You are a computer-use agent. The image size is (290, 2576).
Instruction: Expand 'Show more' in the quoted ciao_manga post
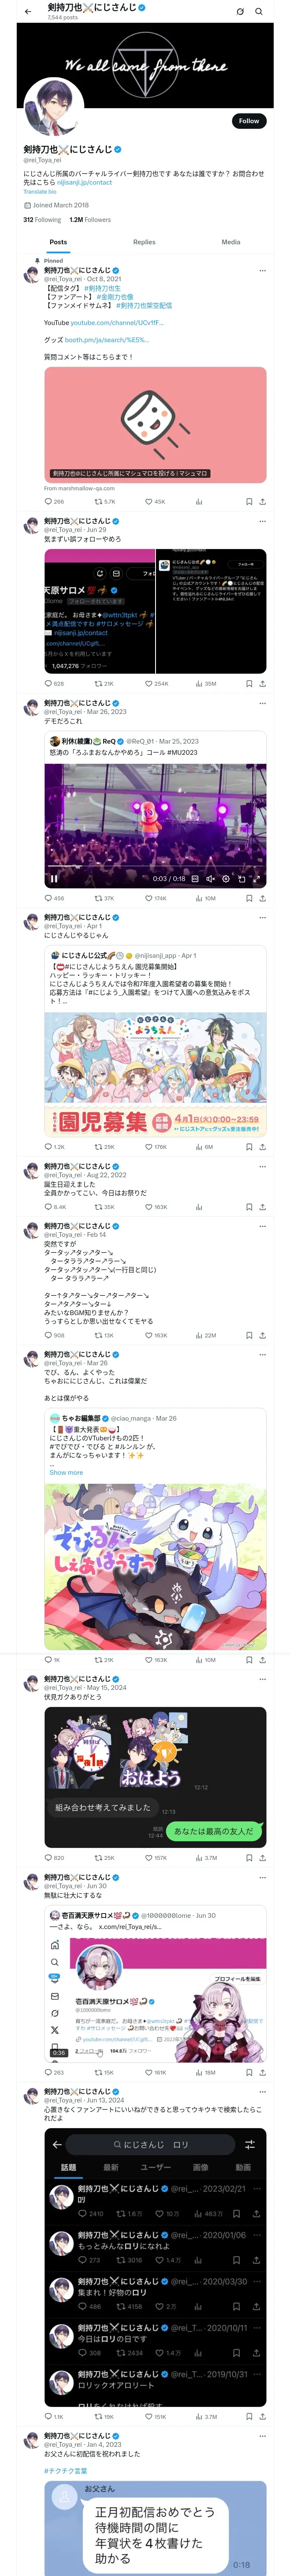[66, 1472]
